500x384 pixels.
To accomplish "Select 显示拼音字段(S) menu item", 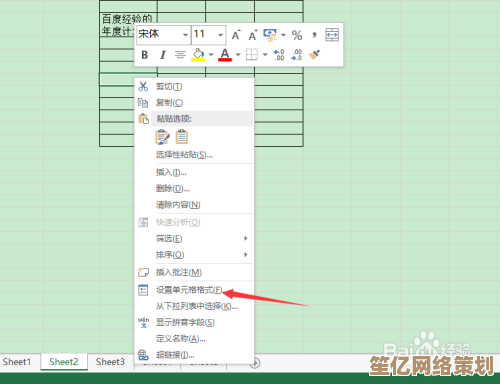I will 195,322.
